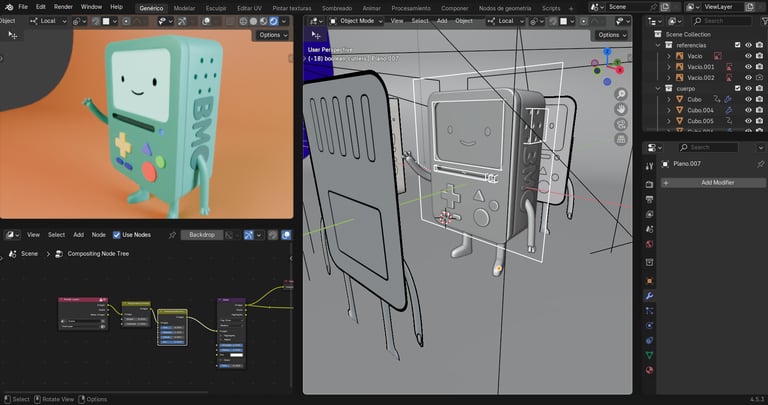Switch to Nodos de geometría workspace tab

click(x=504, y=8)
